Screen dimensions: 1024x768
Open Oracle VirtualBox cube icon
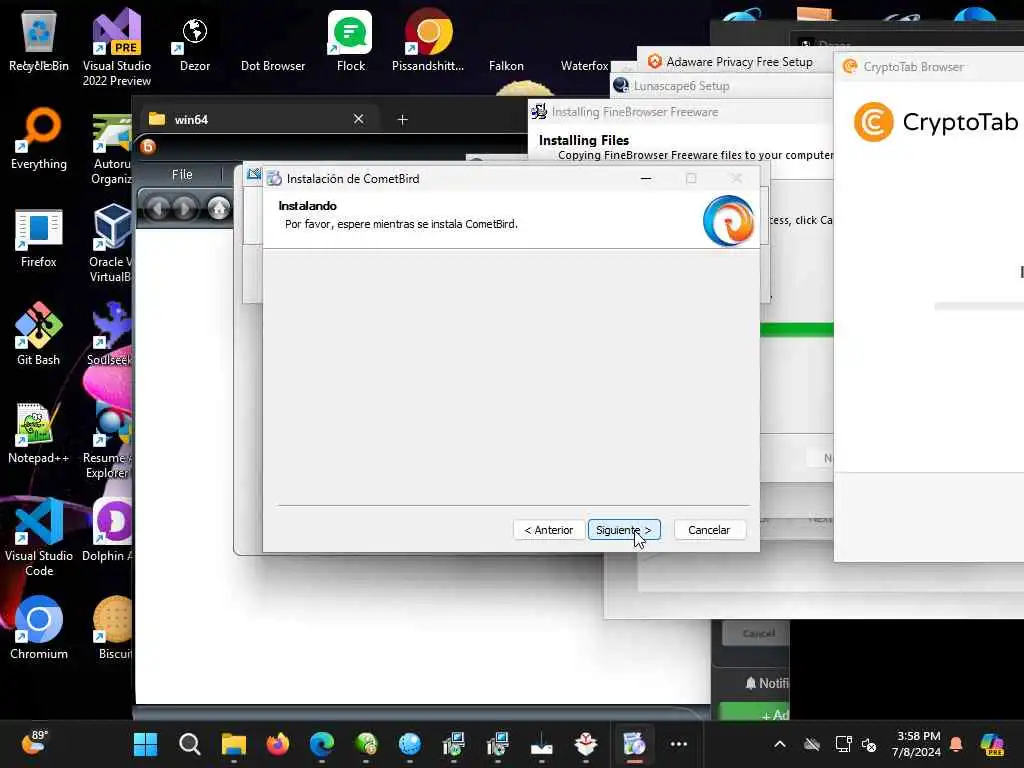point(112,227)
